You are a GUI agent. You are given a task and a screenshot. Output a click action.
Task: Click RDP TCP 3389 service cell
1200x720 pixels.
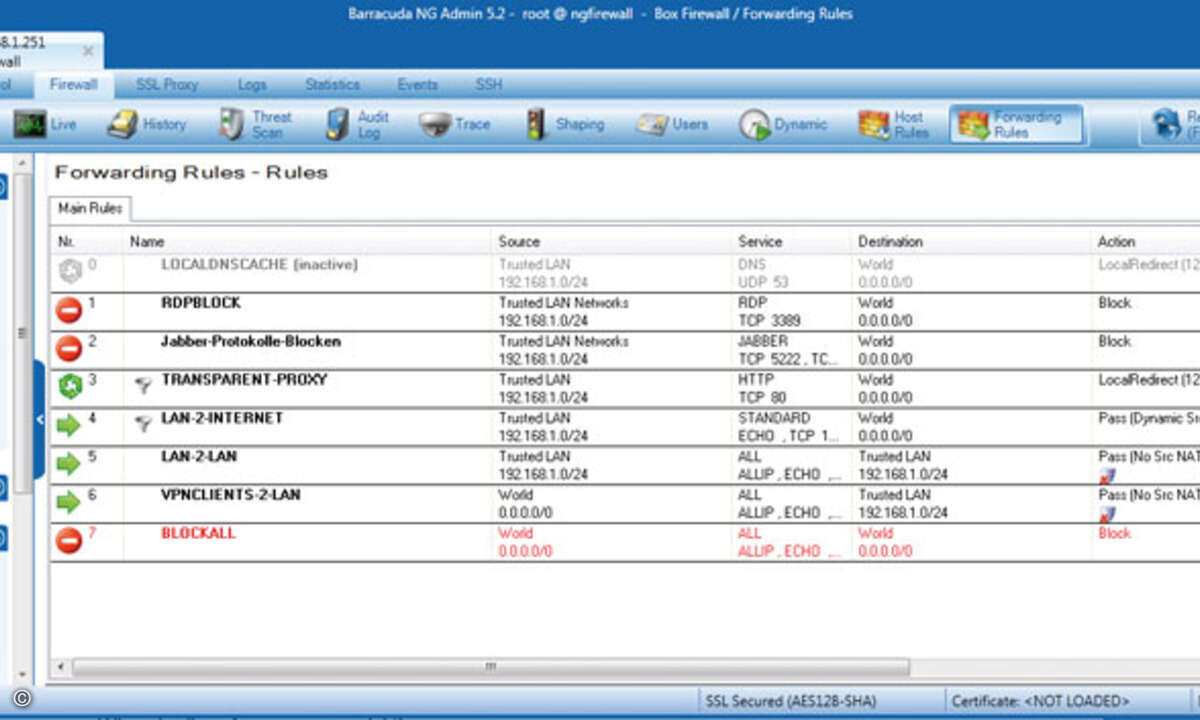point(790,311)
